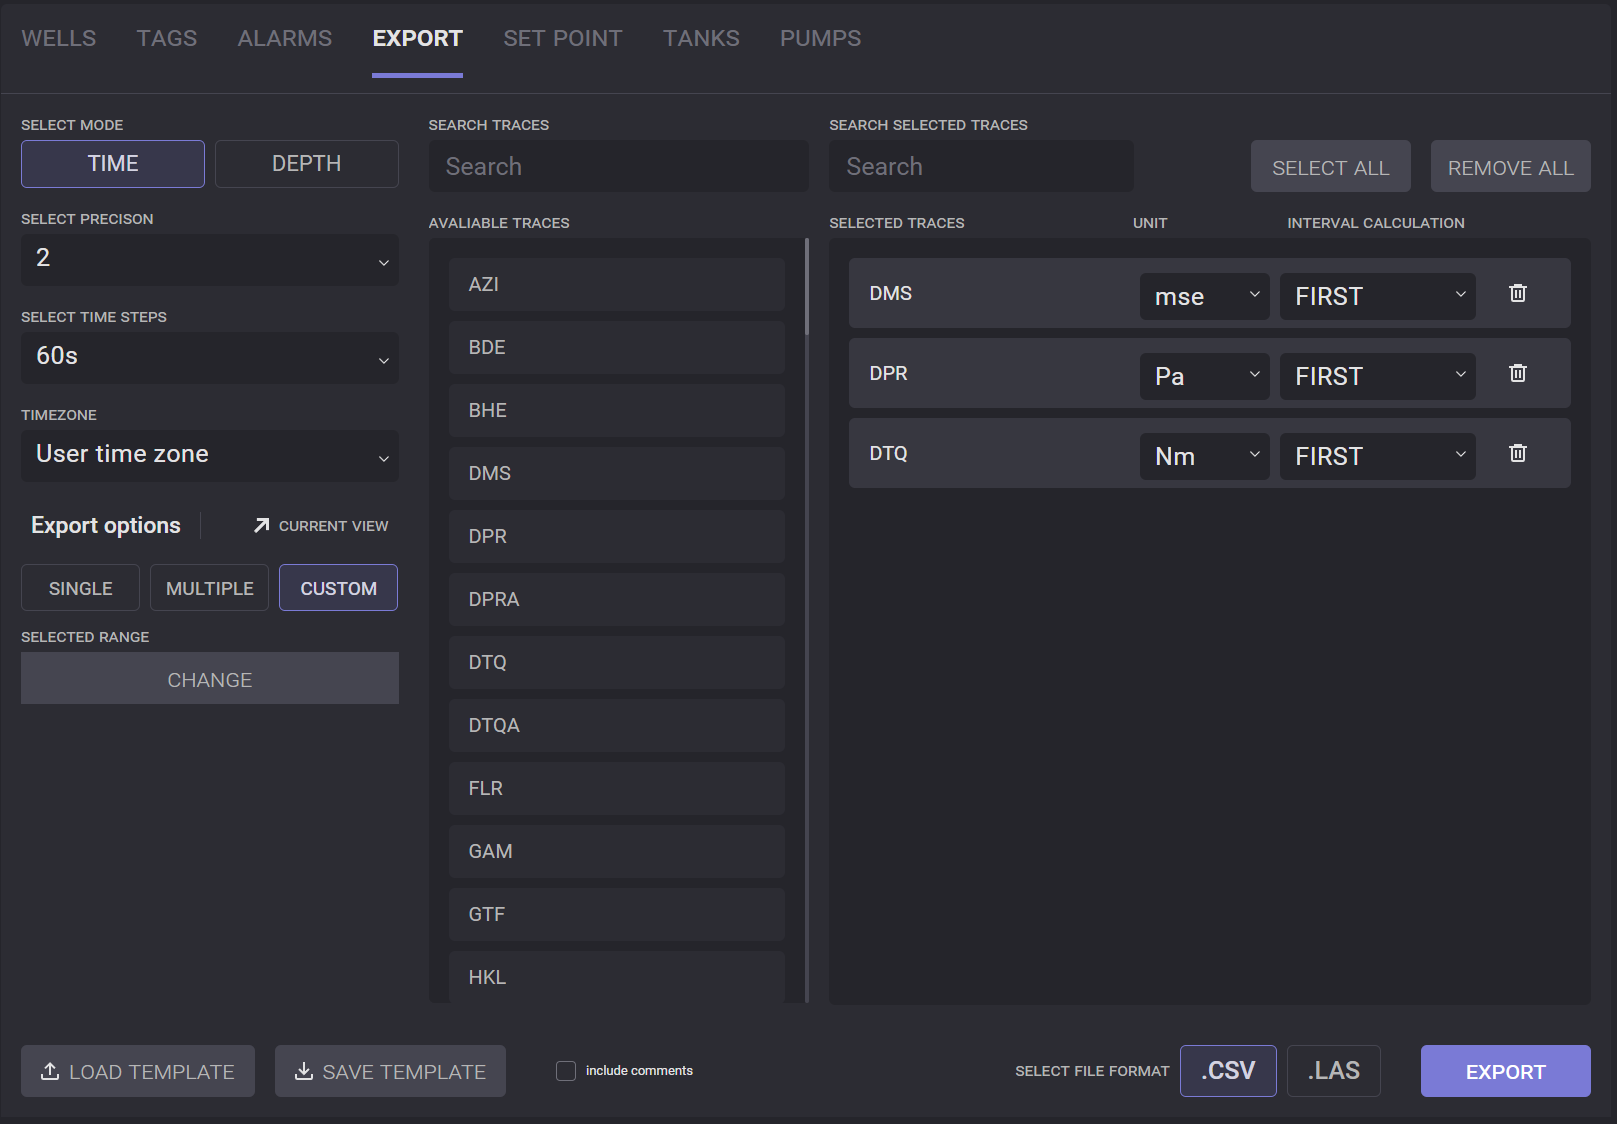Change DTQ interval calculation from FIRST

1377,456
